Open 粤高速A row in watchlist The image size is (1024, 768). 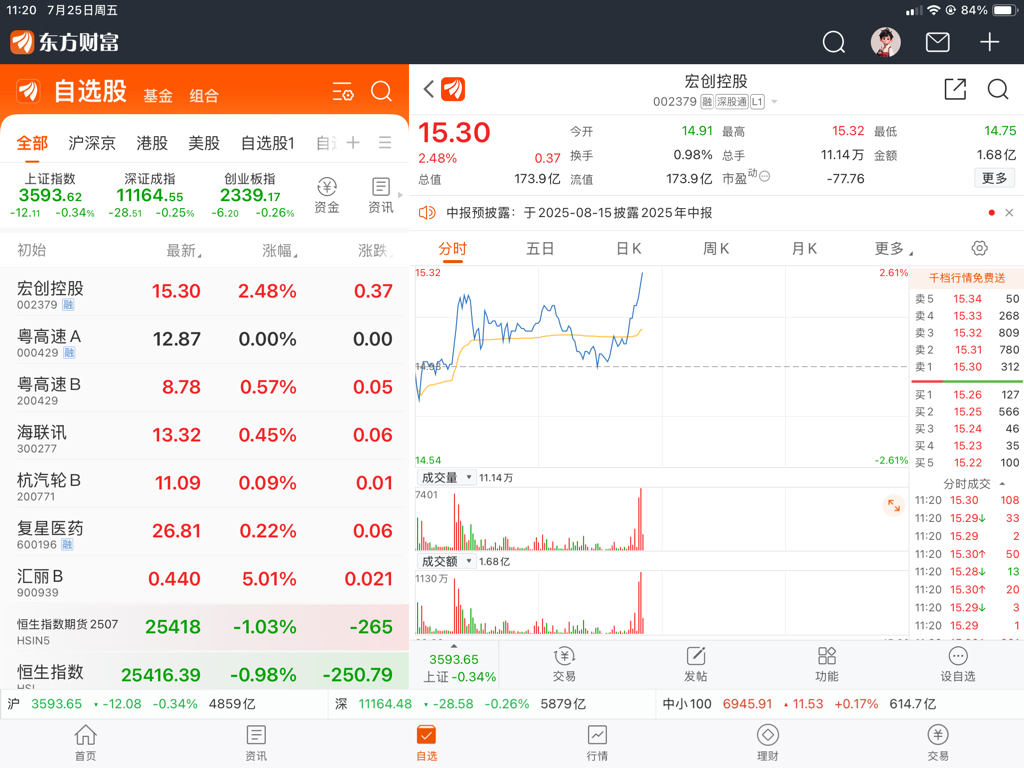[x=204, y=339]
